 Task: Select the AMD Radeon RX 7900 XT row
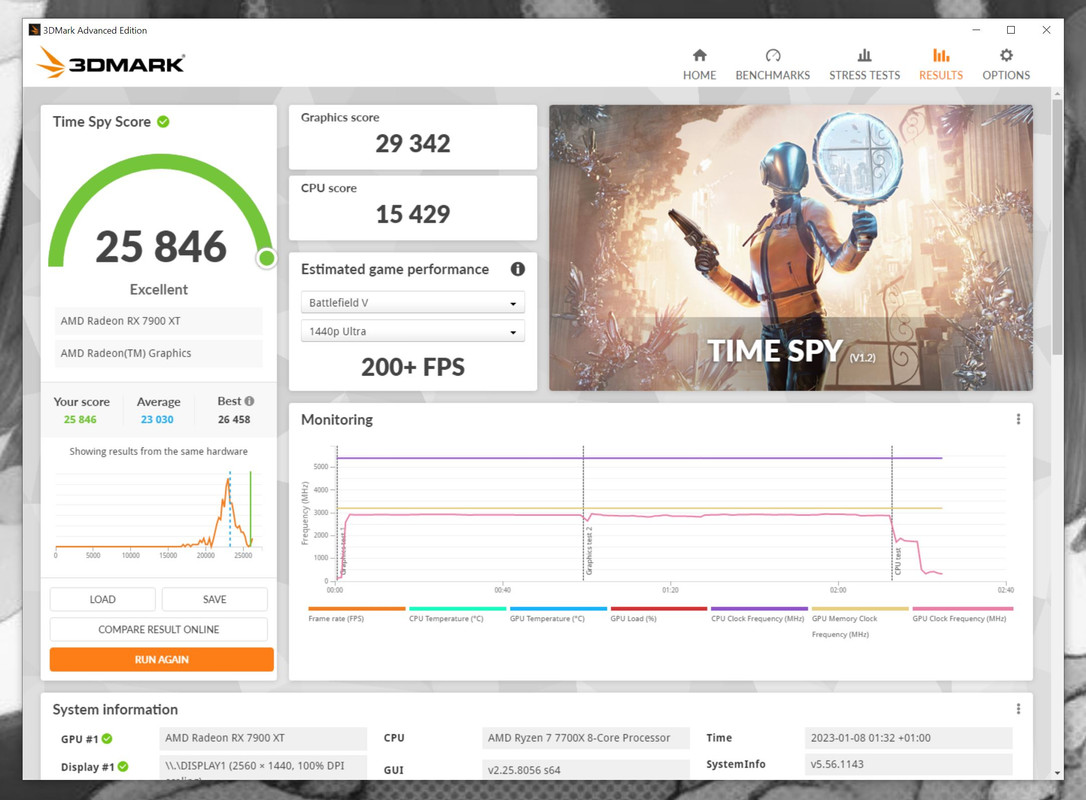coord(159,321)
